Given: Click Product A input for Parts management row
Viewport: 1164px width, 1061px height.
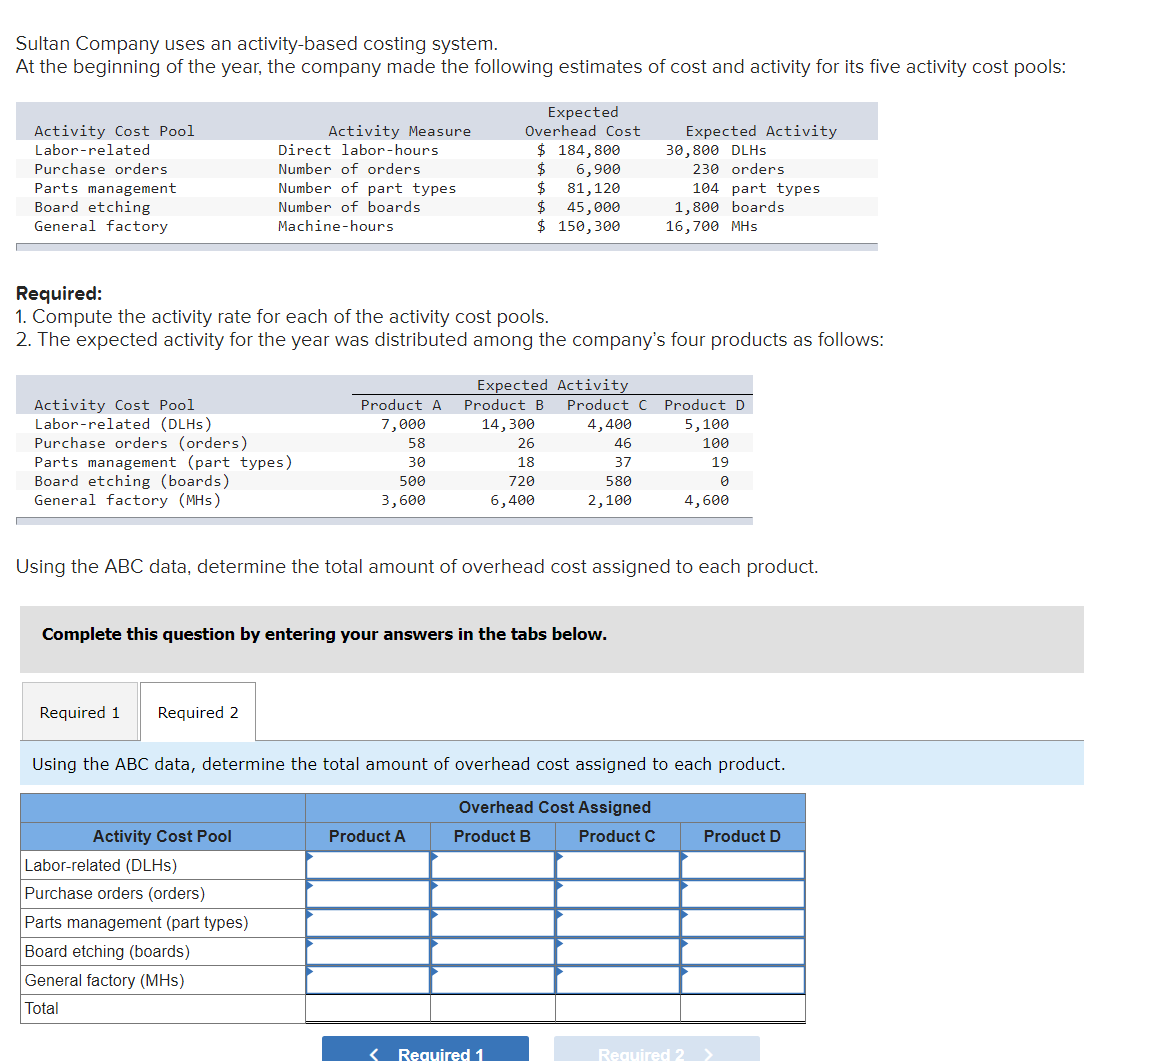Looking at the screenshot, I should click(x=368, y=922).
